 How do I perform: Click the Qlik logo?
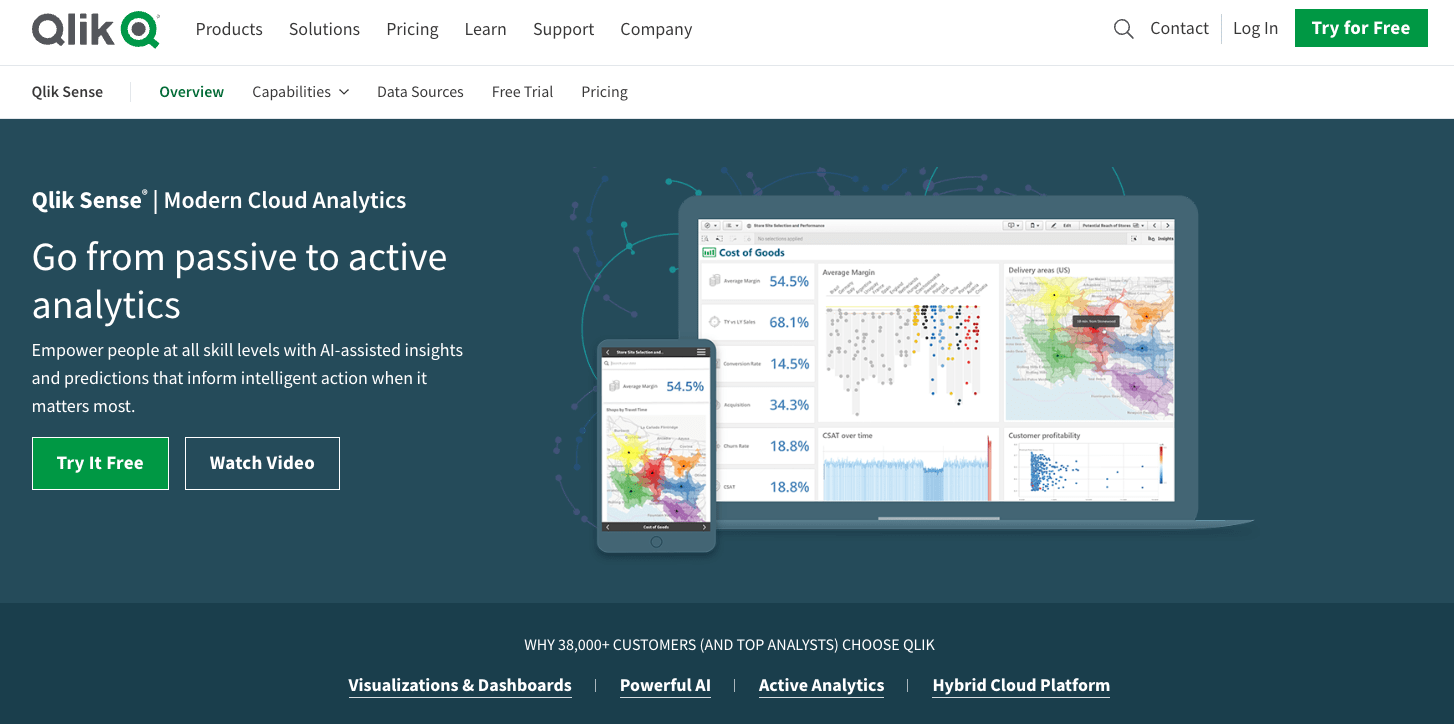96,29
